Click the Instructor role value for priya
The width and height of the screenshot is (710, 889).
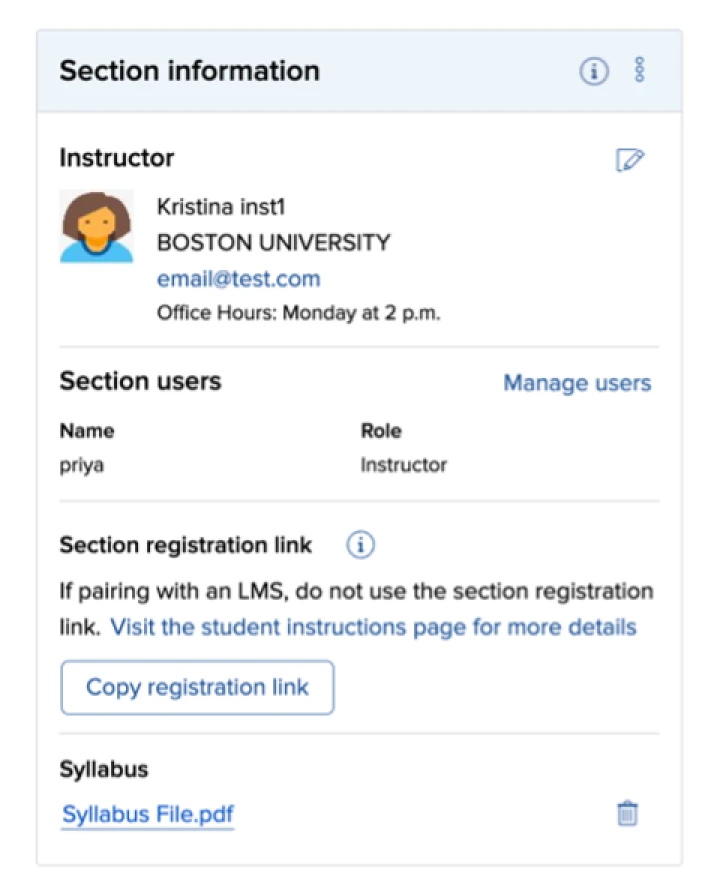tap(404, 465)
